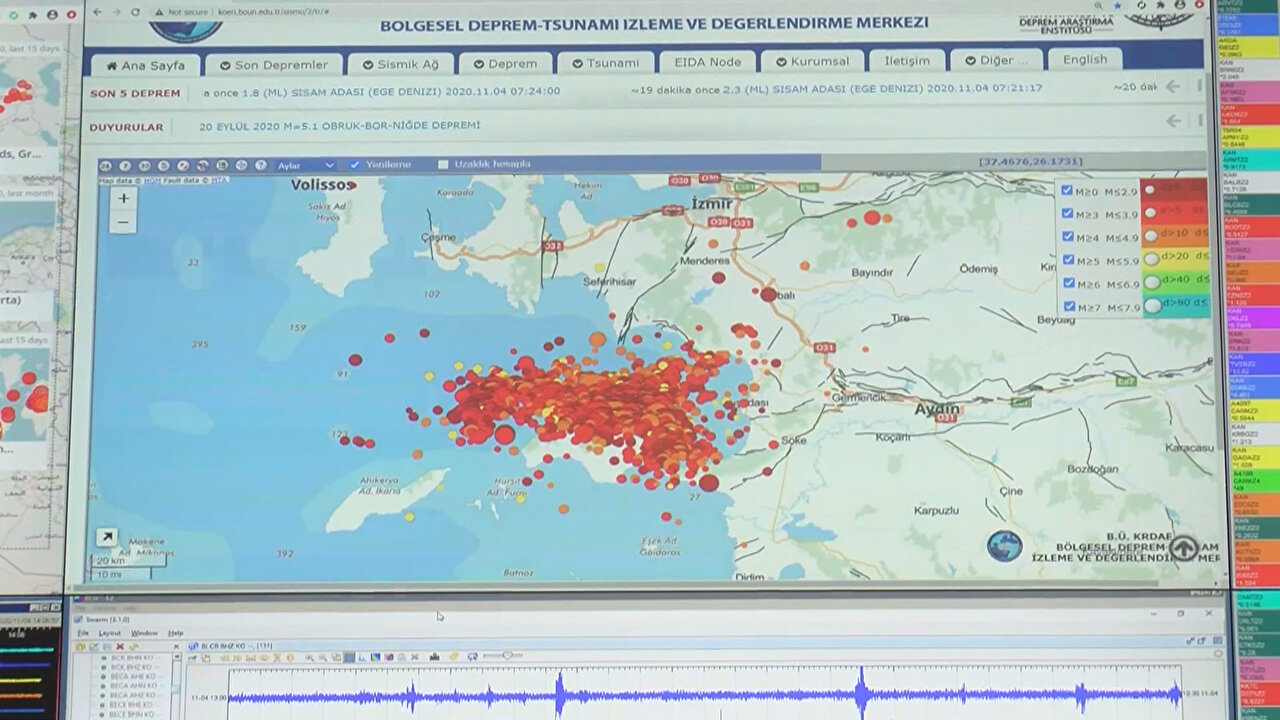Click the '24' hours filter icon in map toolbar

pyautogui.click(x=106, y=165)
